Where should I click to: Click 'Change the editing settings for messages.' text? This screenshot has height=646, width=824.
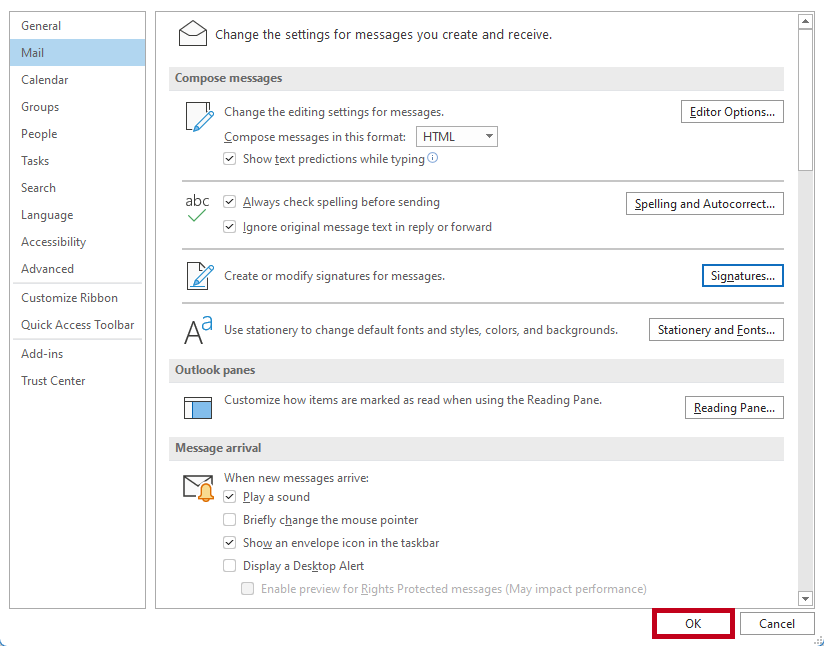334,112
